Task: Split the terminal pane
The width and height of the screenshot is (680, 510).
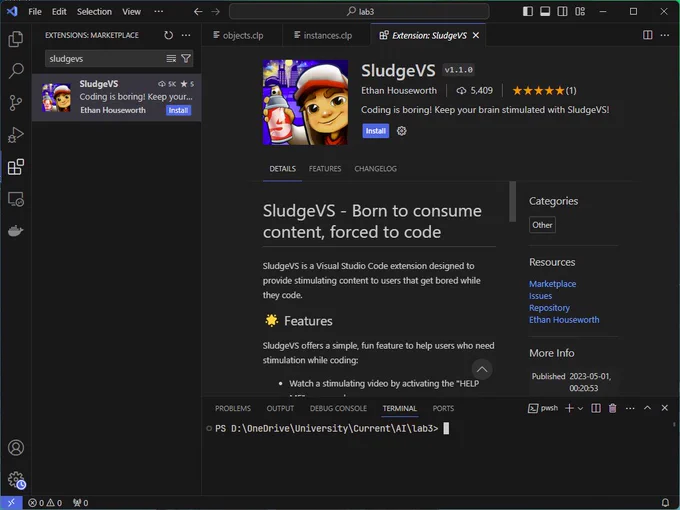Action: tap(596, 408)
